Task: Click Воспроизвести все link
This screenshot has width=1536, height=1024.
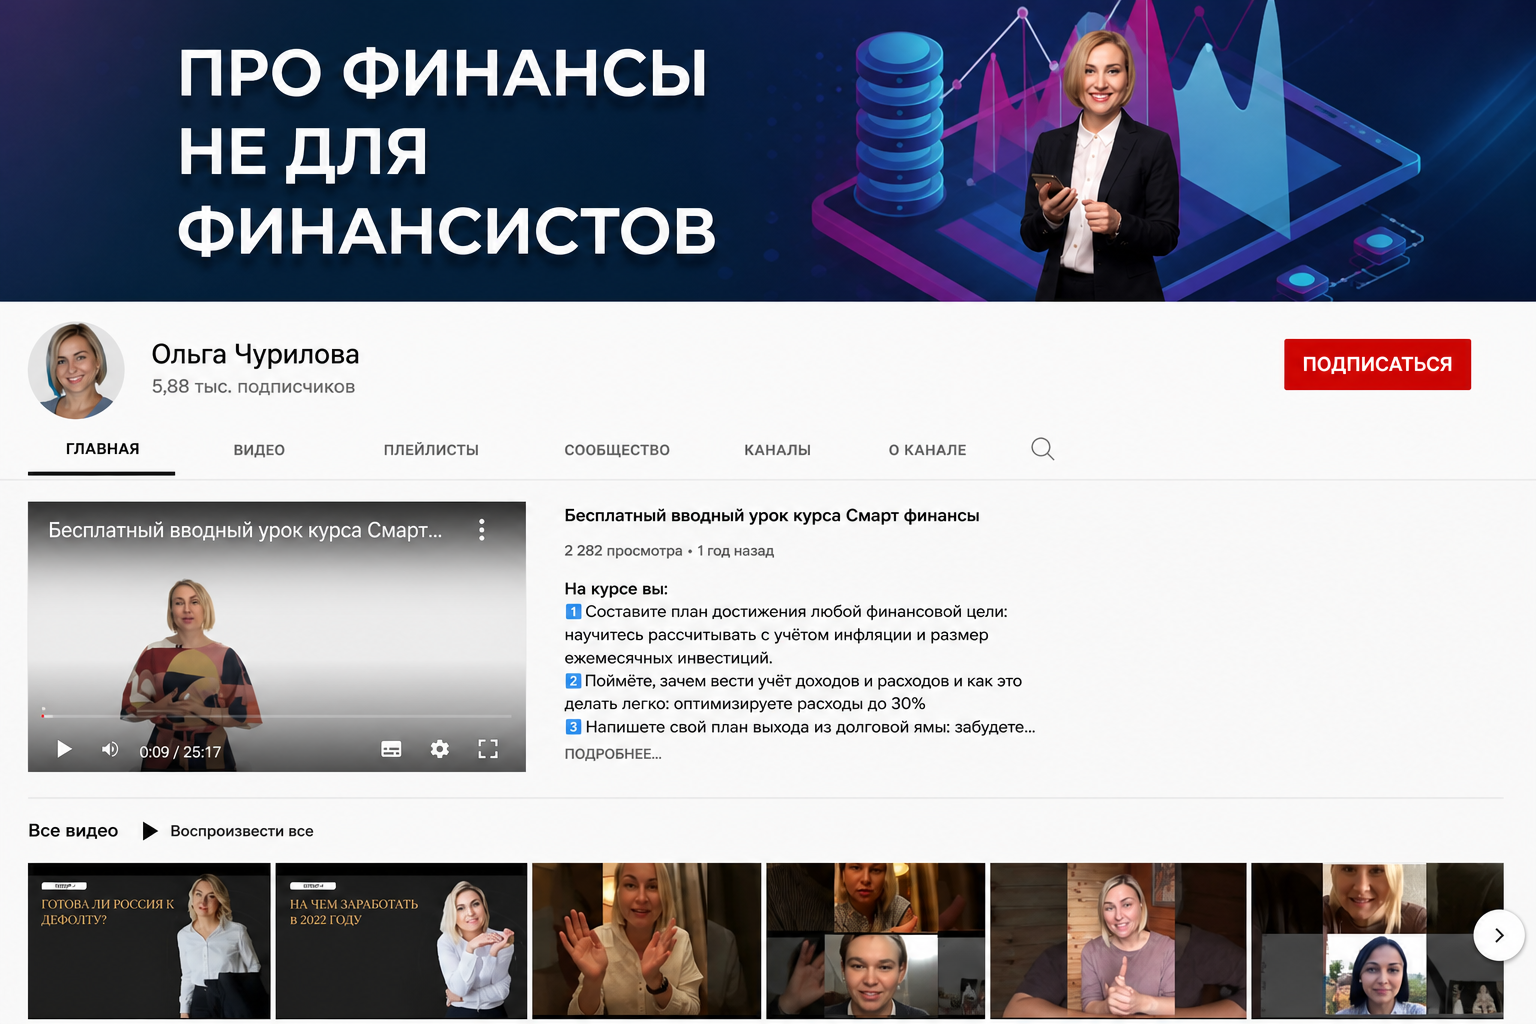Action: 242,831
